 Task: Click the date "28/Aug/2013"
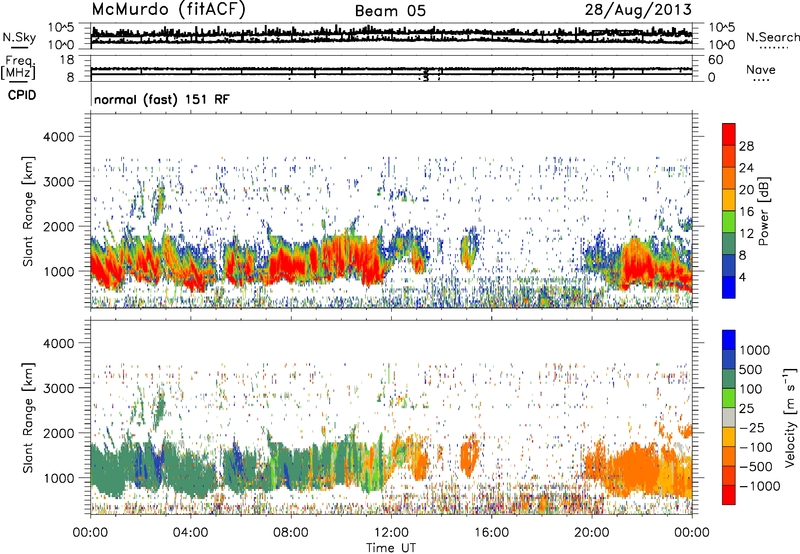coord(638,10)
